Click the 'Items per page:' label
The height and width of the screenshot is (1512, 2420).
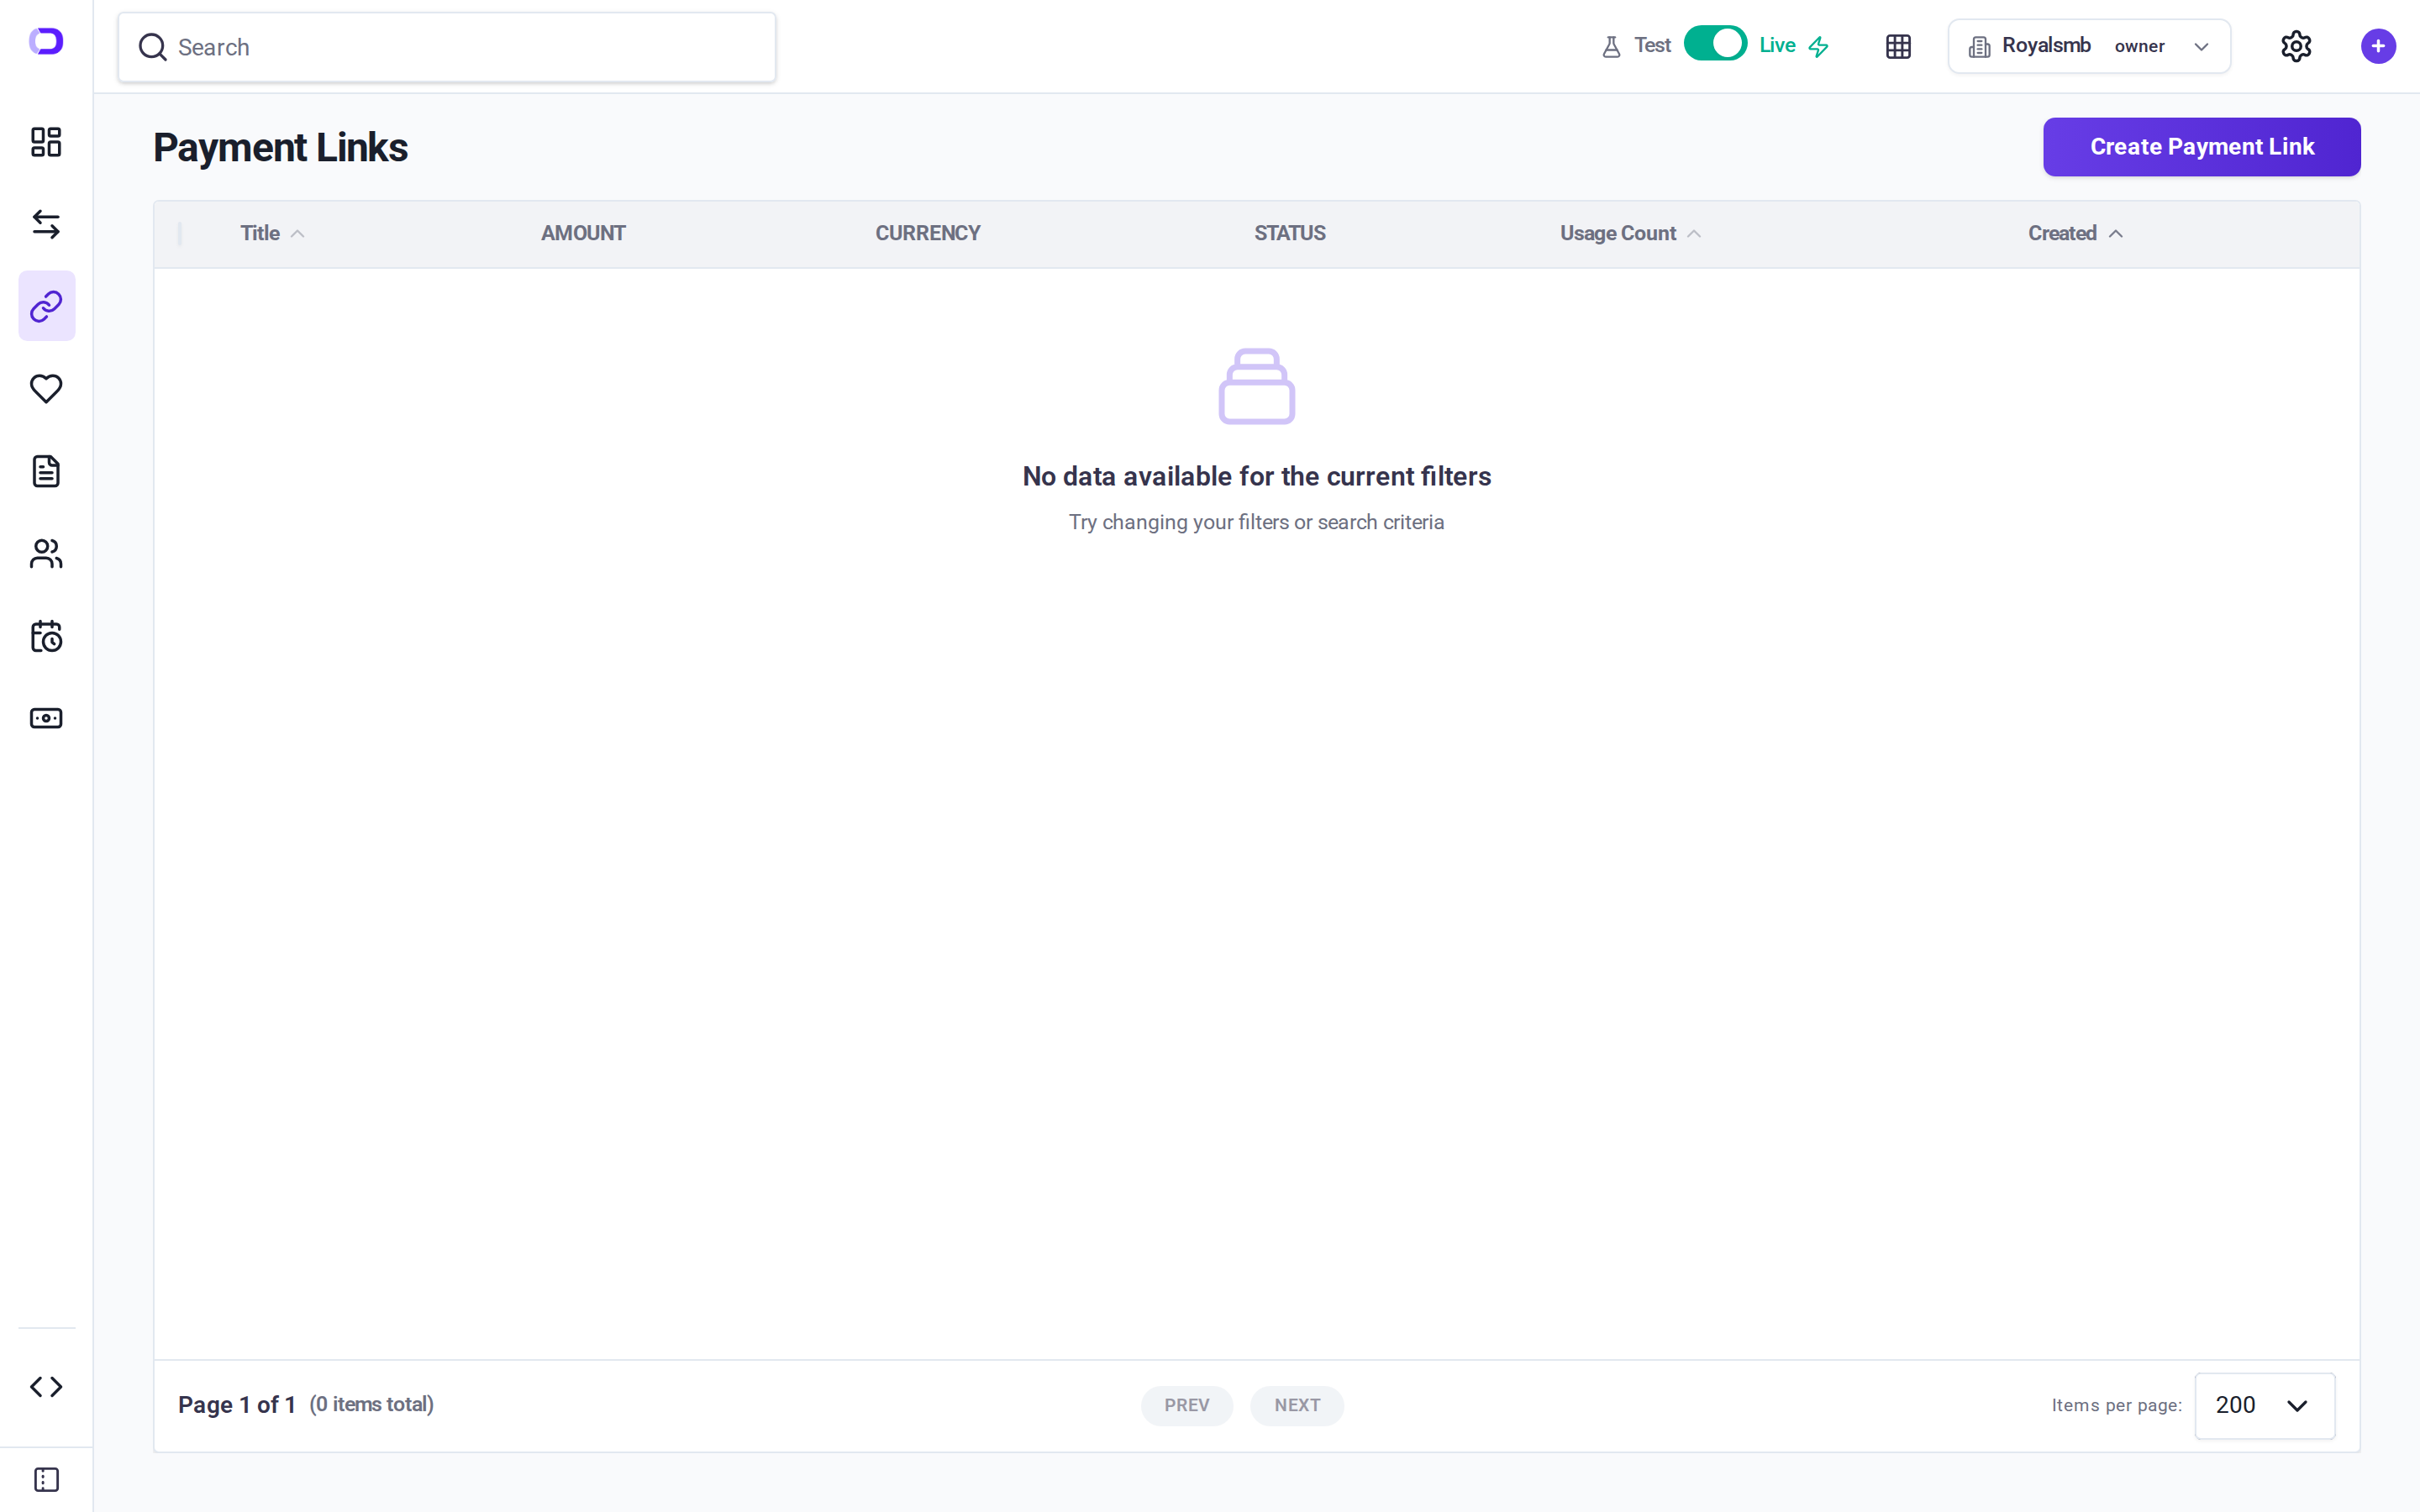(x=2116, y=1405)
